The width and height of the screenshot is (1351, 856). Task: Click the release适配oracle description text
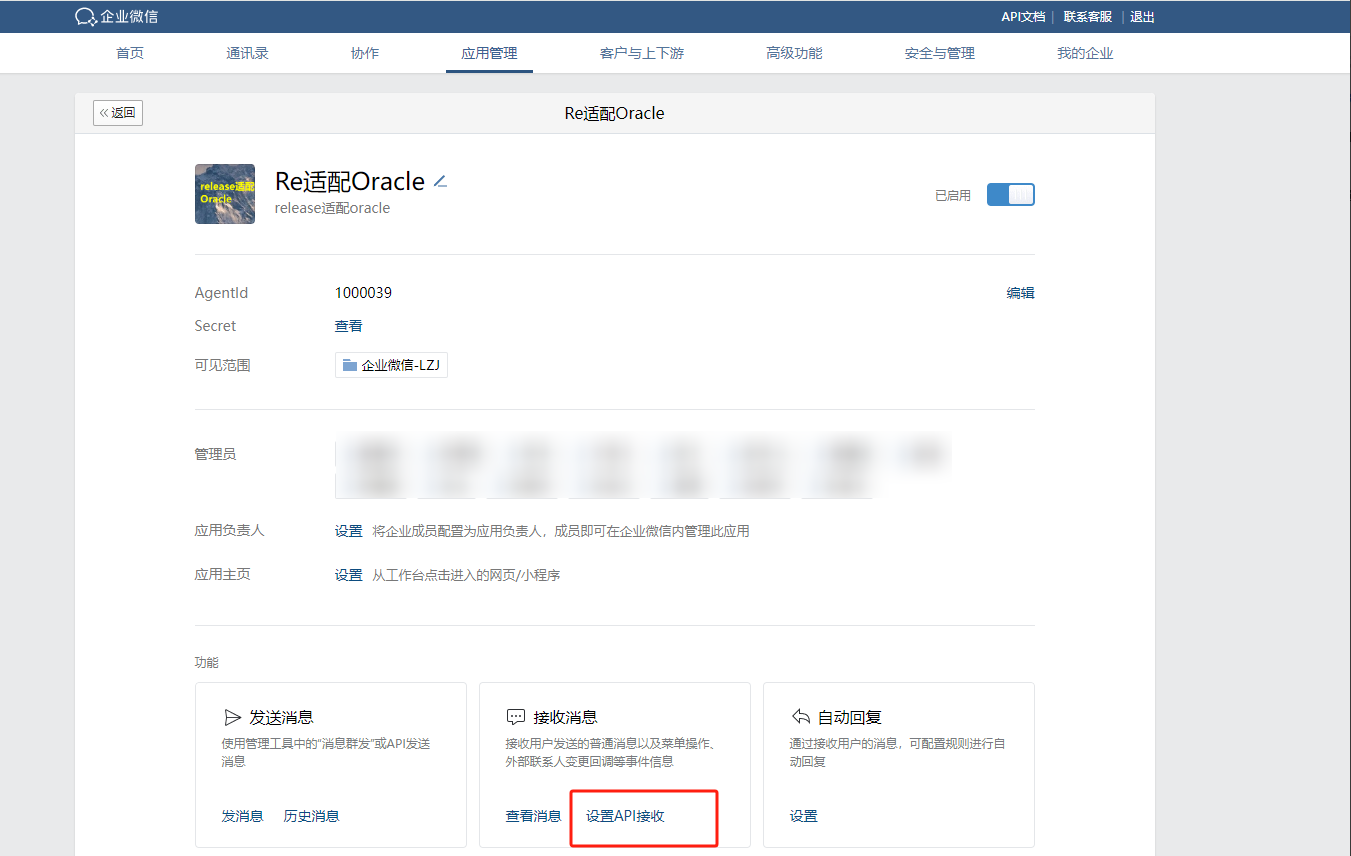332,208
